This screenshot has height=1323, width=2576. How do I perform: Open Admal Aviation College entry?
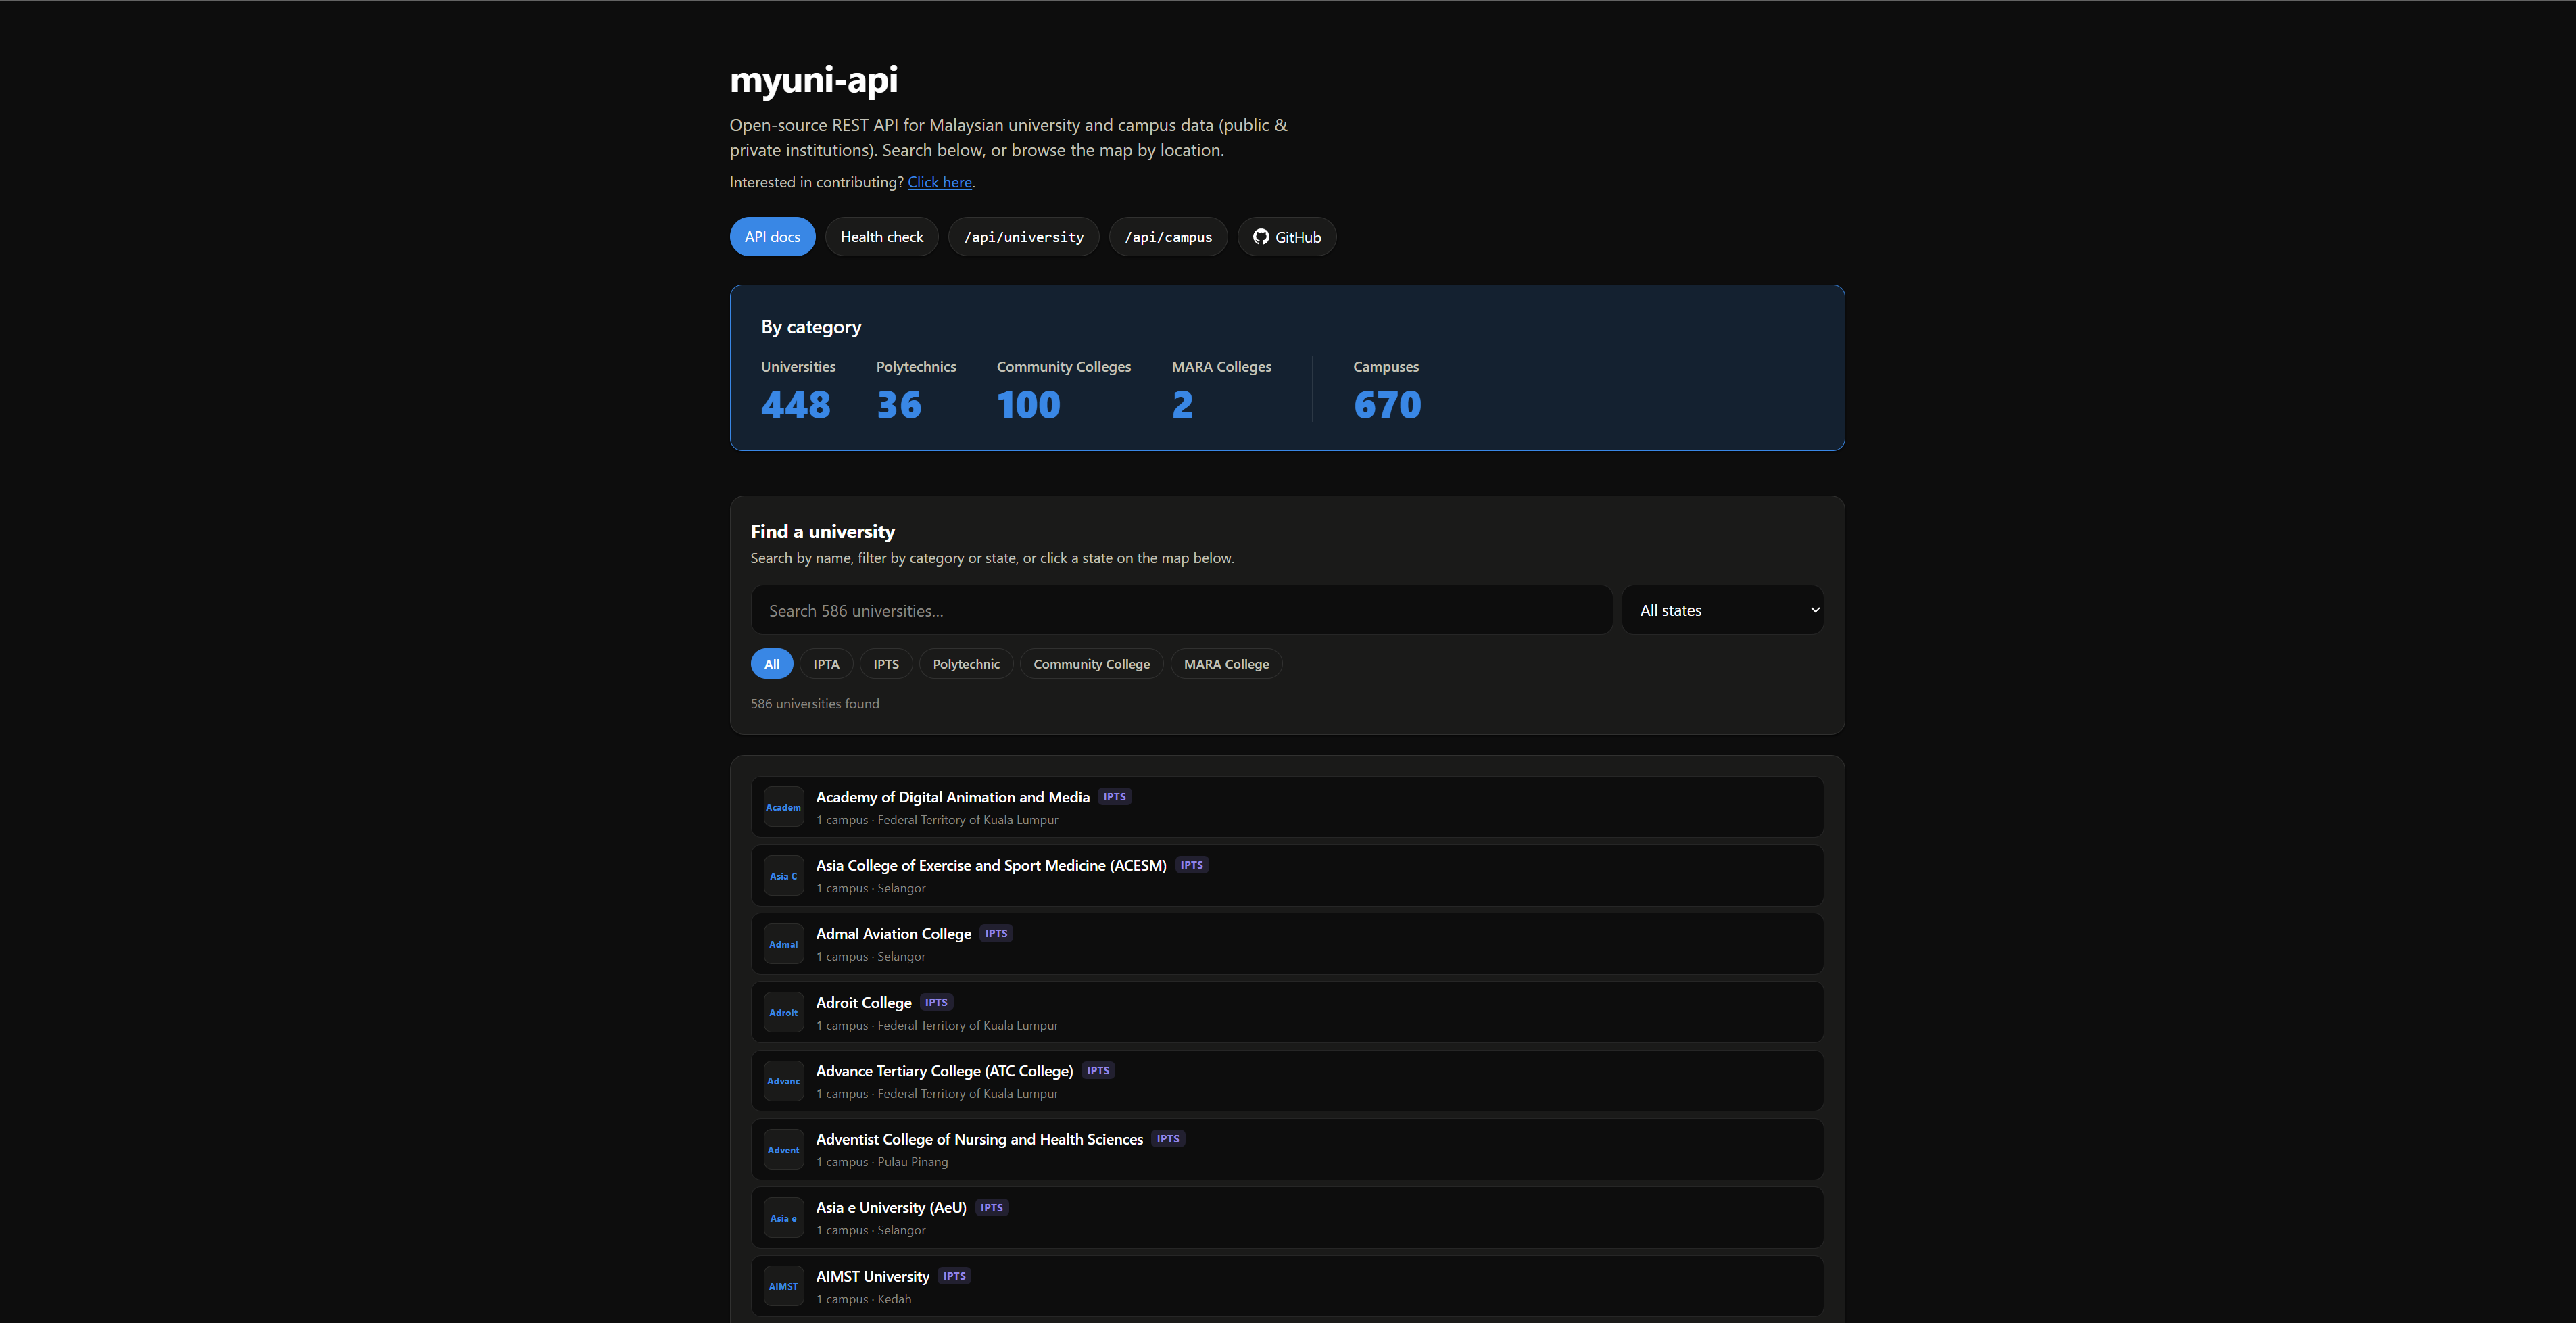[1287, 944]
